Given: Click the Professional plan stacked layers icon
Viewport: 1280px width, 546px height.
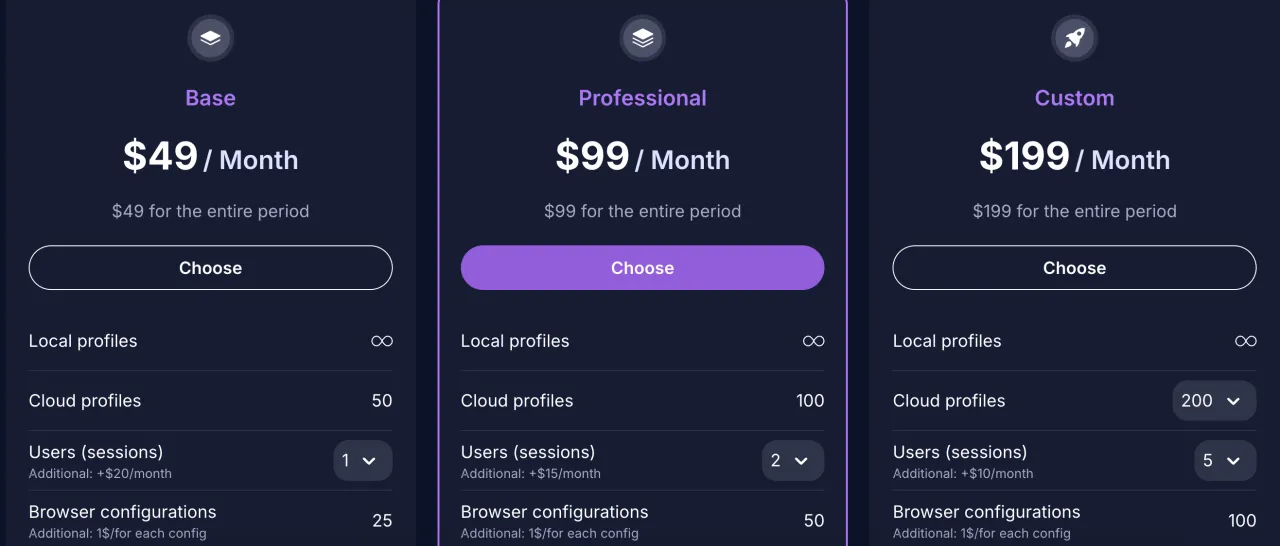Looking at the screenshot, I should pyautogui.click(x=642, y=39).
